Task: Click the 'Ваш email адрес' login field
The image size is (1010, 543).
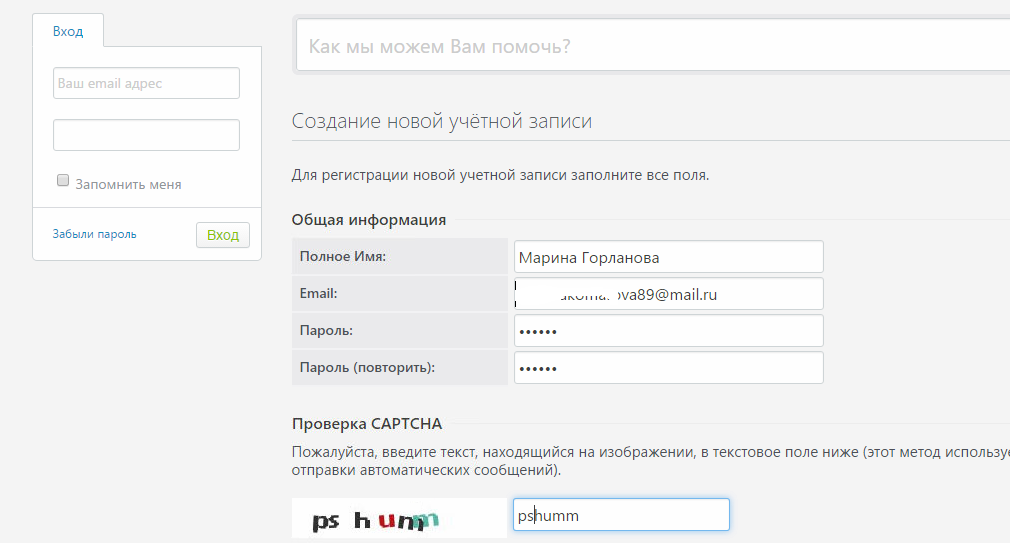Action: coord(146,83)
